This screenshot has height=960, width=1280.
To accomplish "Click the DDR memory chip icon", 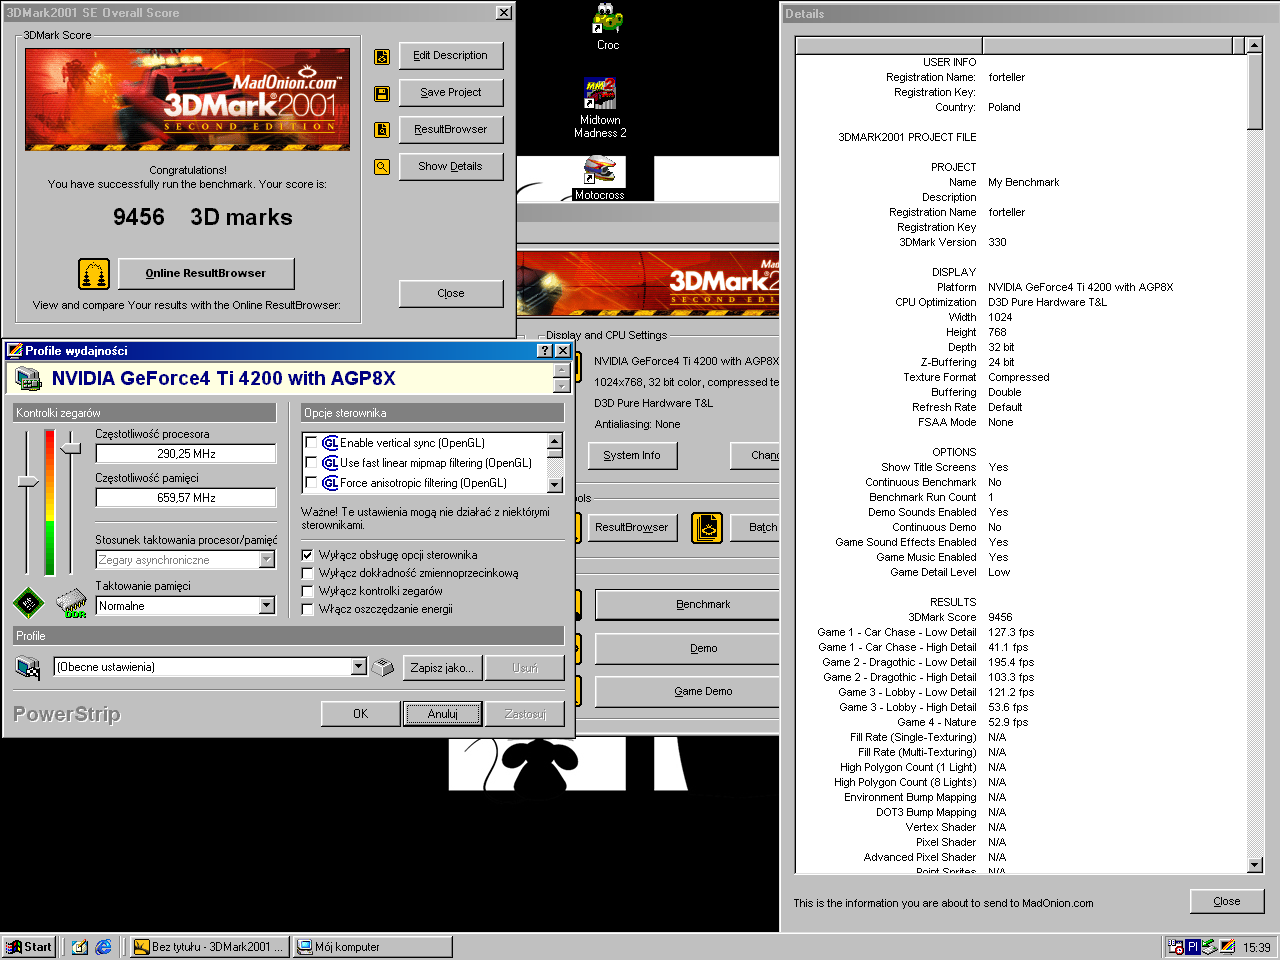I will [x=73, y=603].
